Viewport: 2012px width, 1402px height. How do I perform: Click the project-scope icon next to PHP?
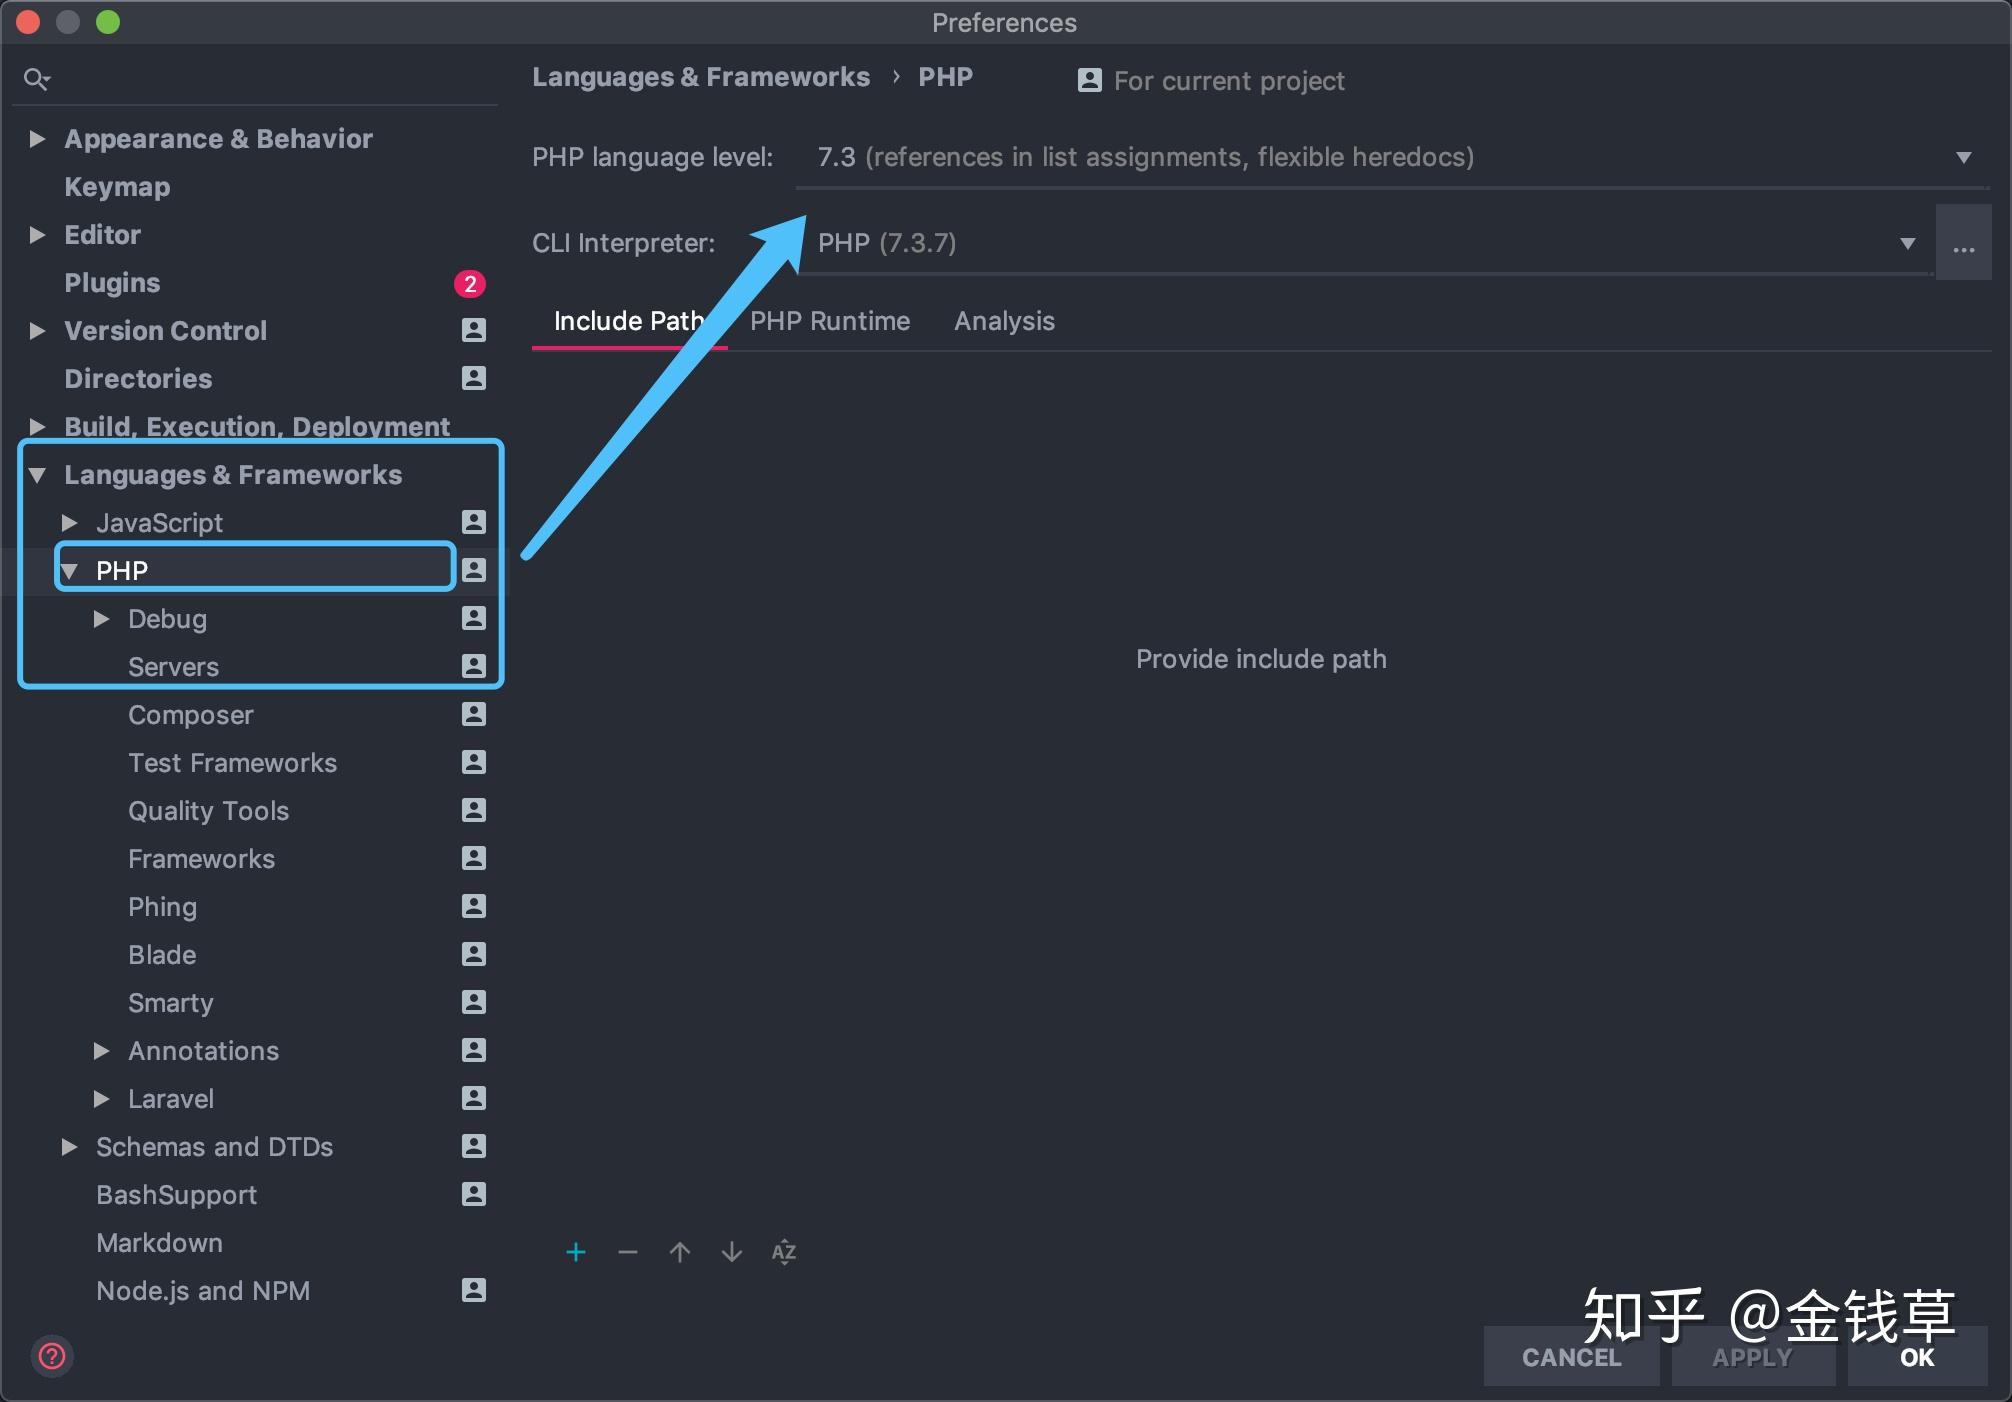[x=474, y=570]
